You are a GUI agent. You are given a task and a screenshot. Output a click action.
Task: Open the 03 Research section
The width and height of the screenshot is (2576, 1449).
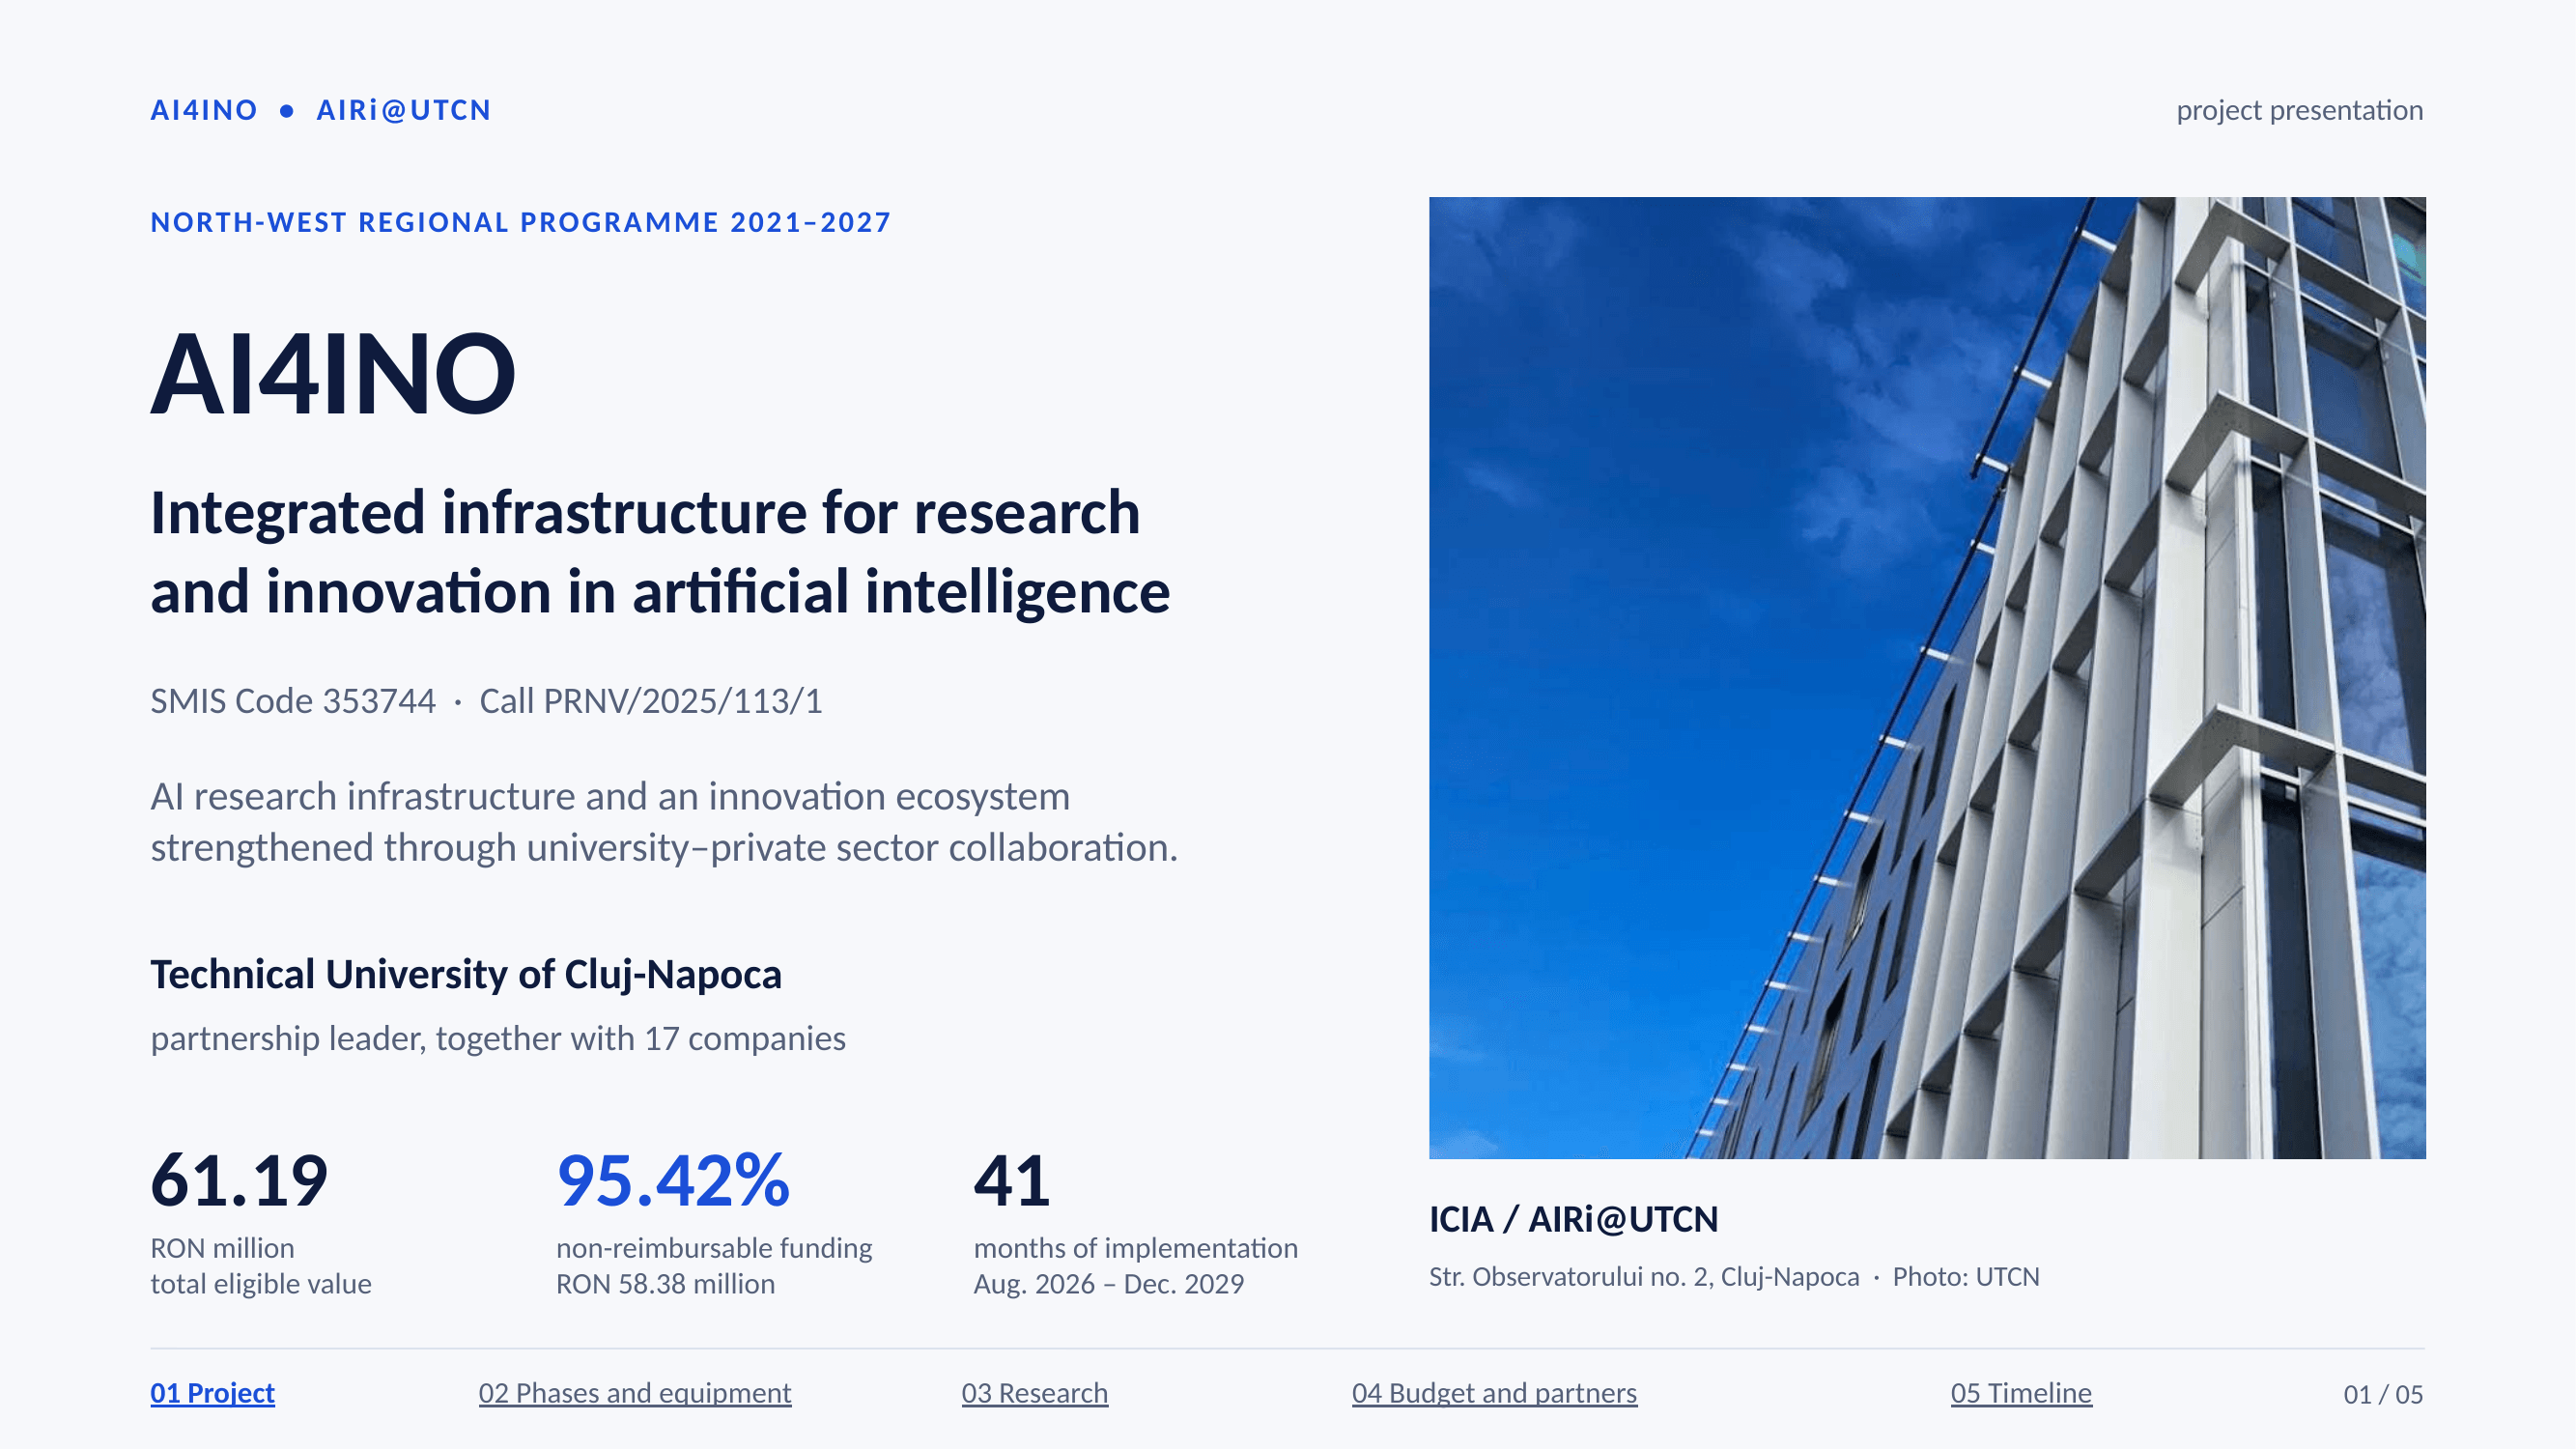1035,1393
